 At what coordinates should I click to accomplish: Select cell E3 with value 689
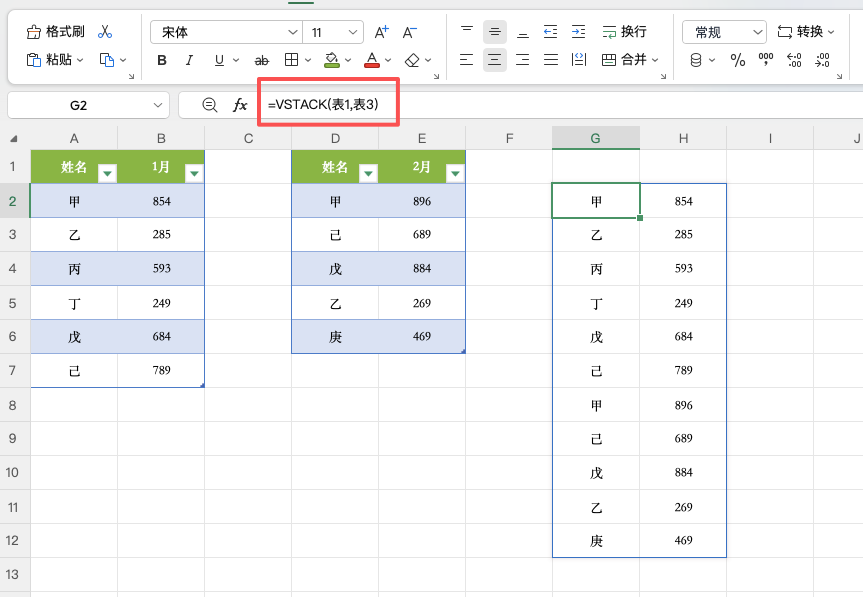[x=422, y=234]
